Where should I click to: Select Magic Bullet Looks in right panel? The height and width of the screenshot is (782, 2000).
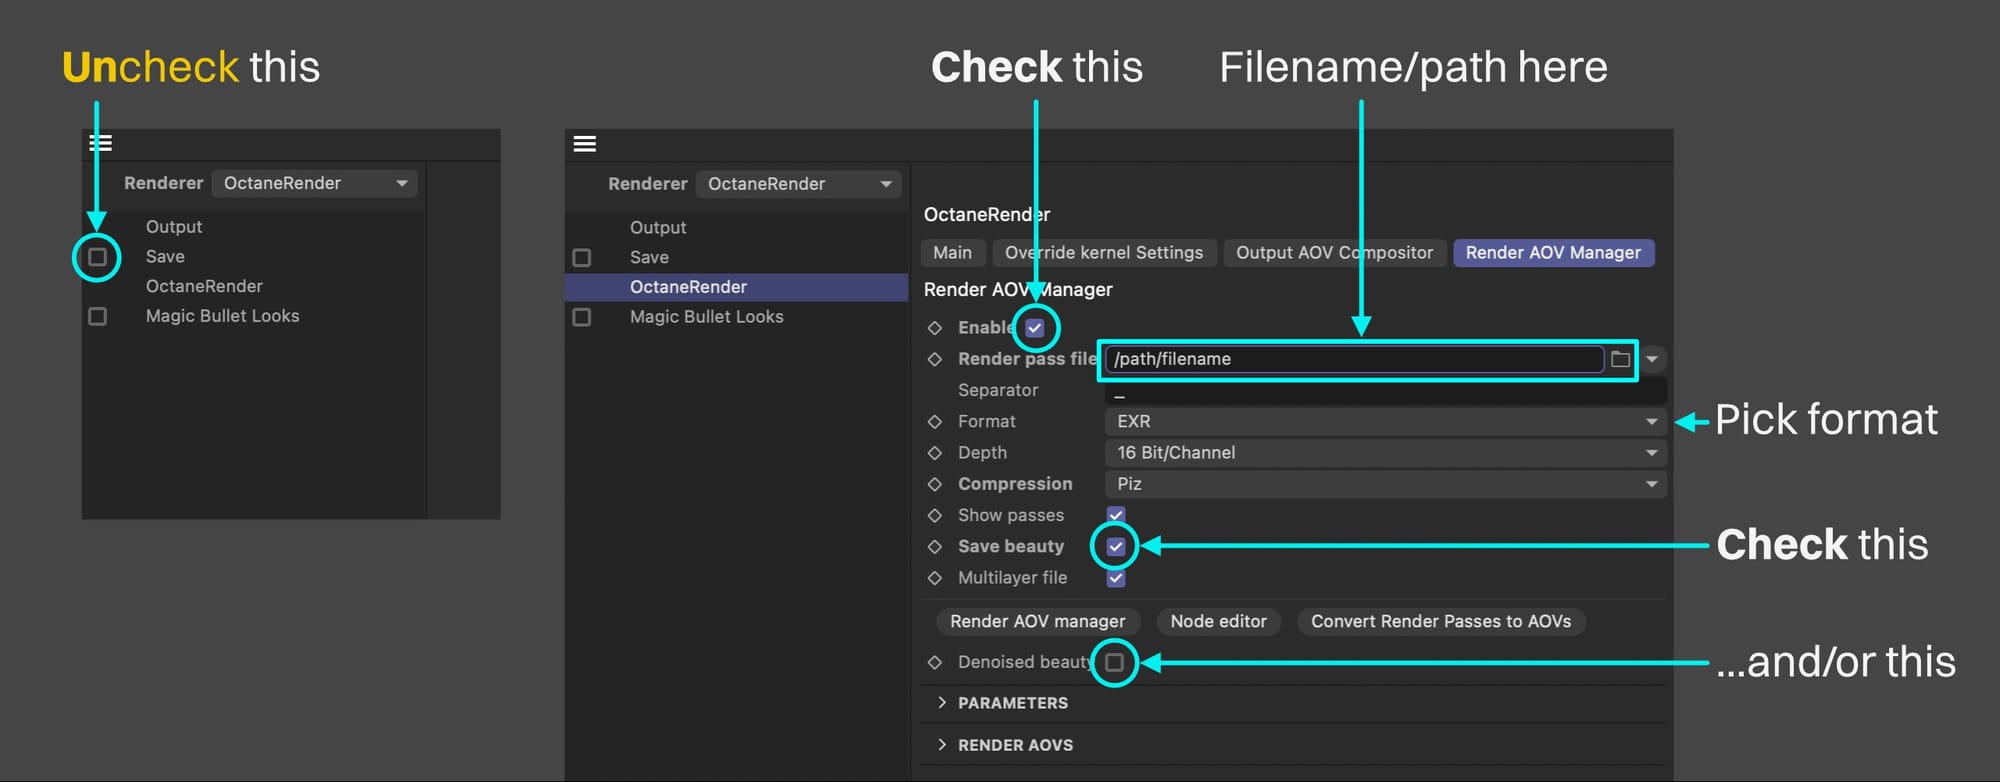pos(706,317)
